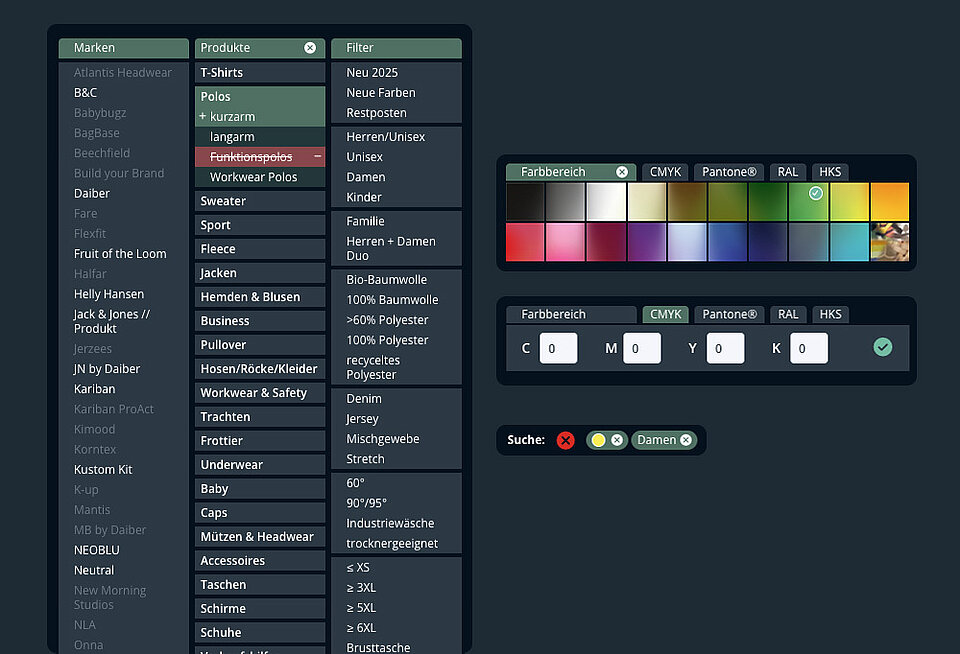Screen dimensions: 960x654
Task: Click the plus icon beside kurzarm
Action: click(x=203, y=117)
